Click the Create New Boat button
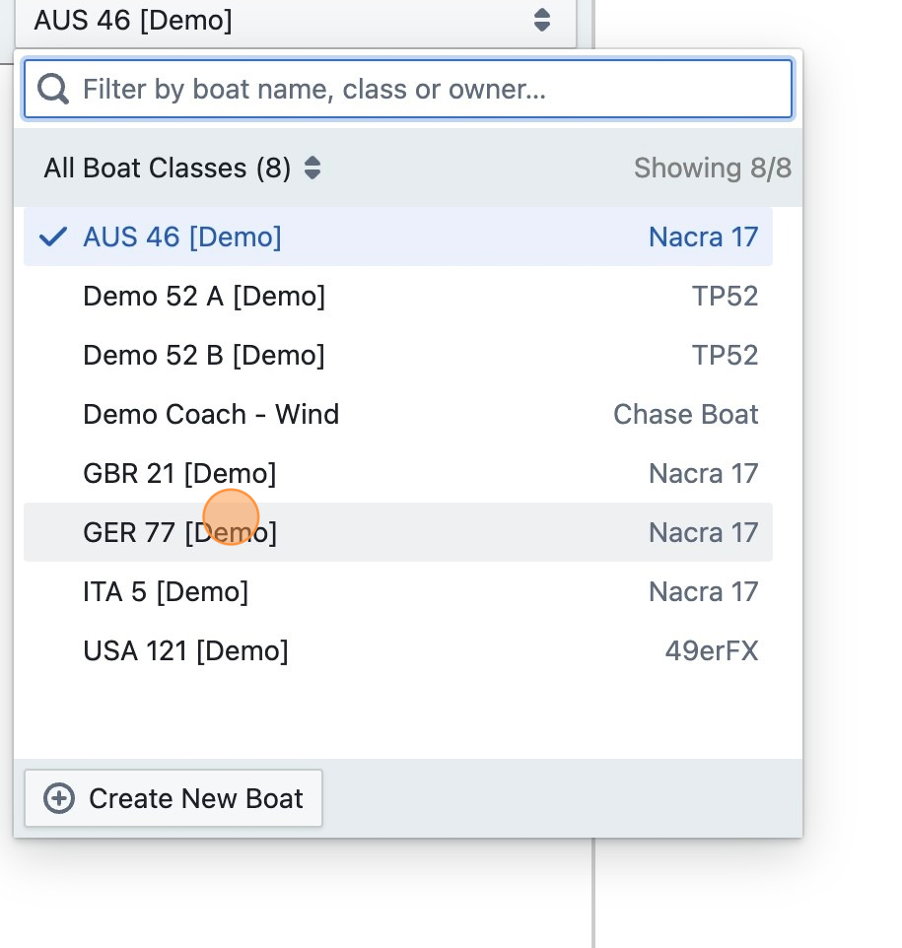Viewport: 902px width, 948px height. pyautogui.click(x=174, y=798)
